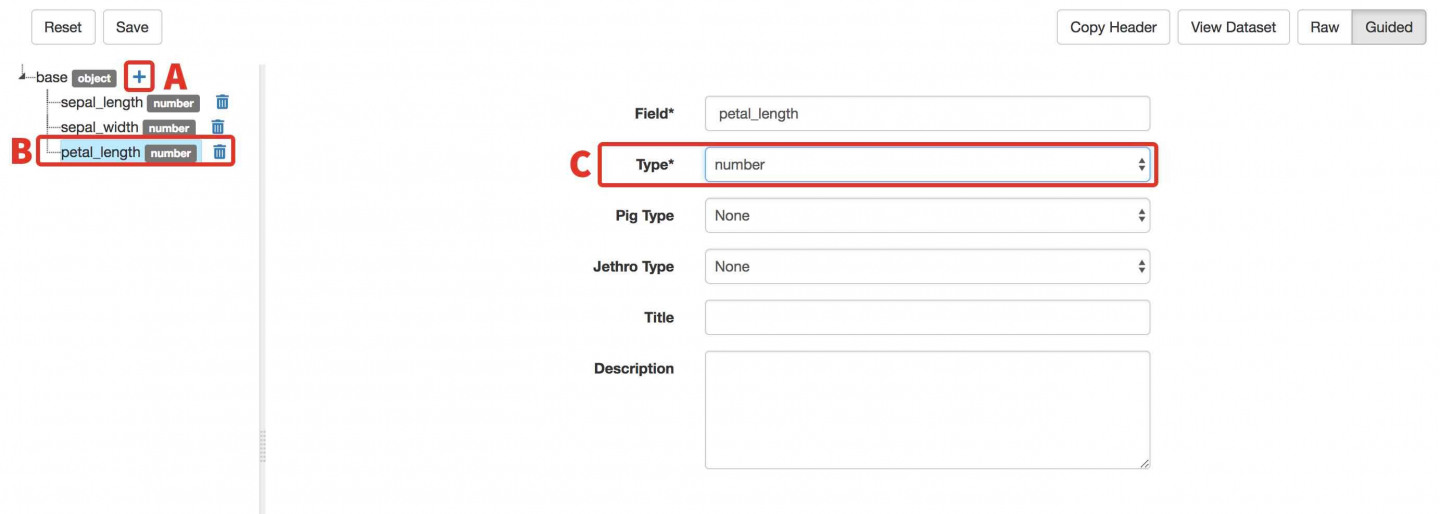Delete the sepal_width field with its trash icon
The width and height of the screenshot is (1440, 514).
pyautogui.click(x=217, y=127)
